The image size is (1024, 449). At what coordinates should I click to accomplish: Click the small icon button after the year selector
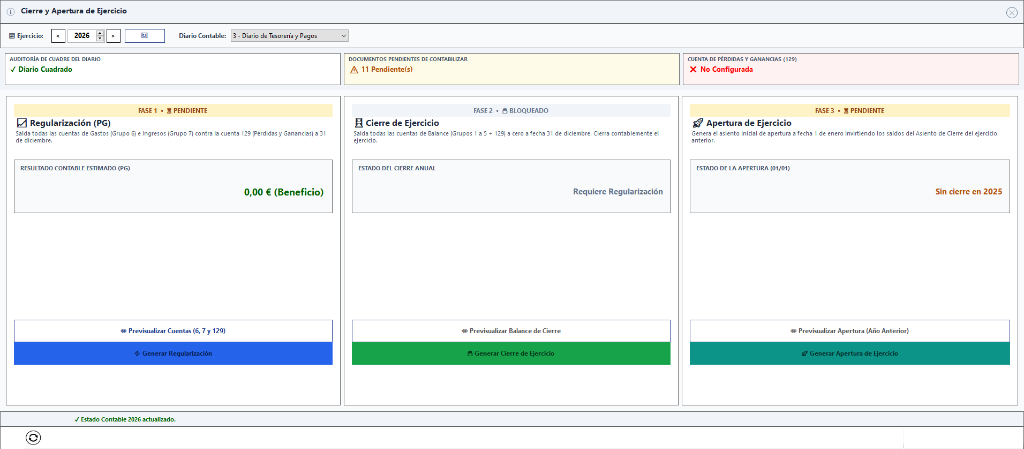click(x=145, y=36)
